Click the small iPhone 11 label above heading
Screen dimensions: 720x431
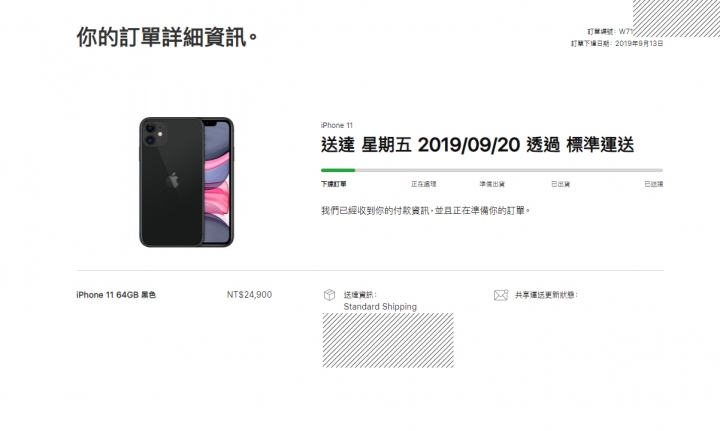click(337, 125)
